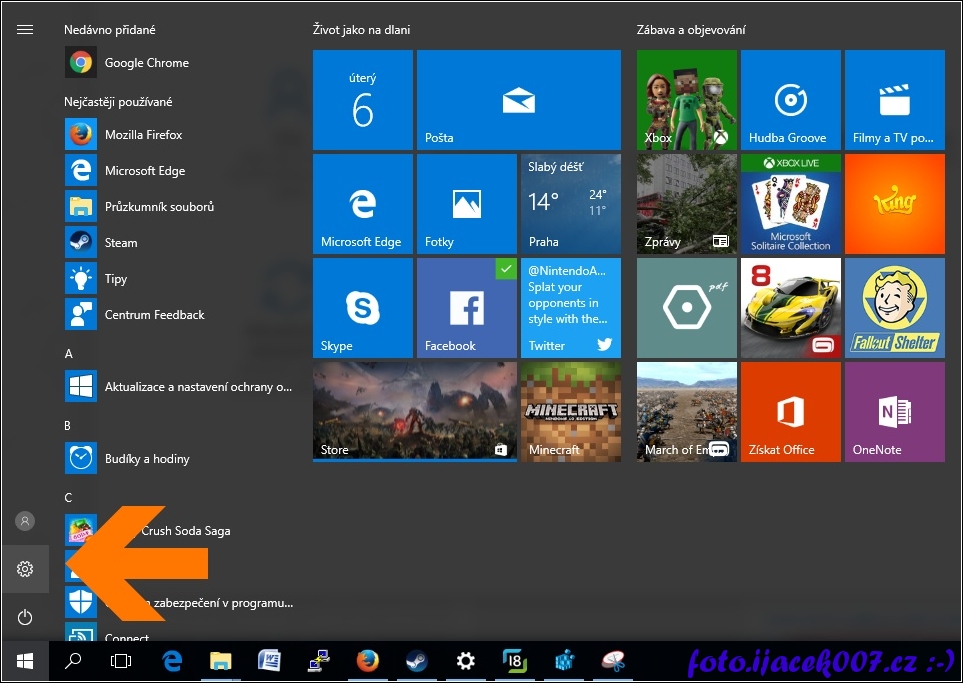Expand the hamburger menu at top left
Viewport: 963px width, 683px height.
coord(25,30)
